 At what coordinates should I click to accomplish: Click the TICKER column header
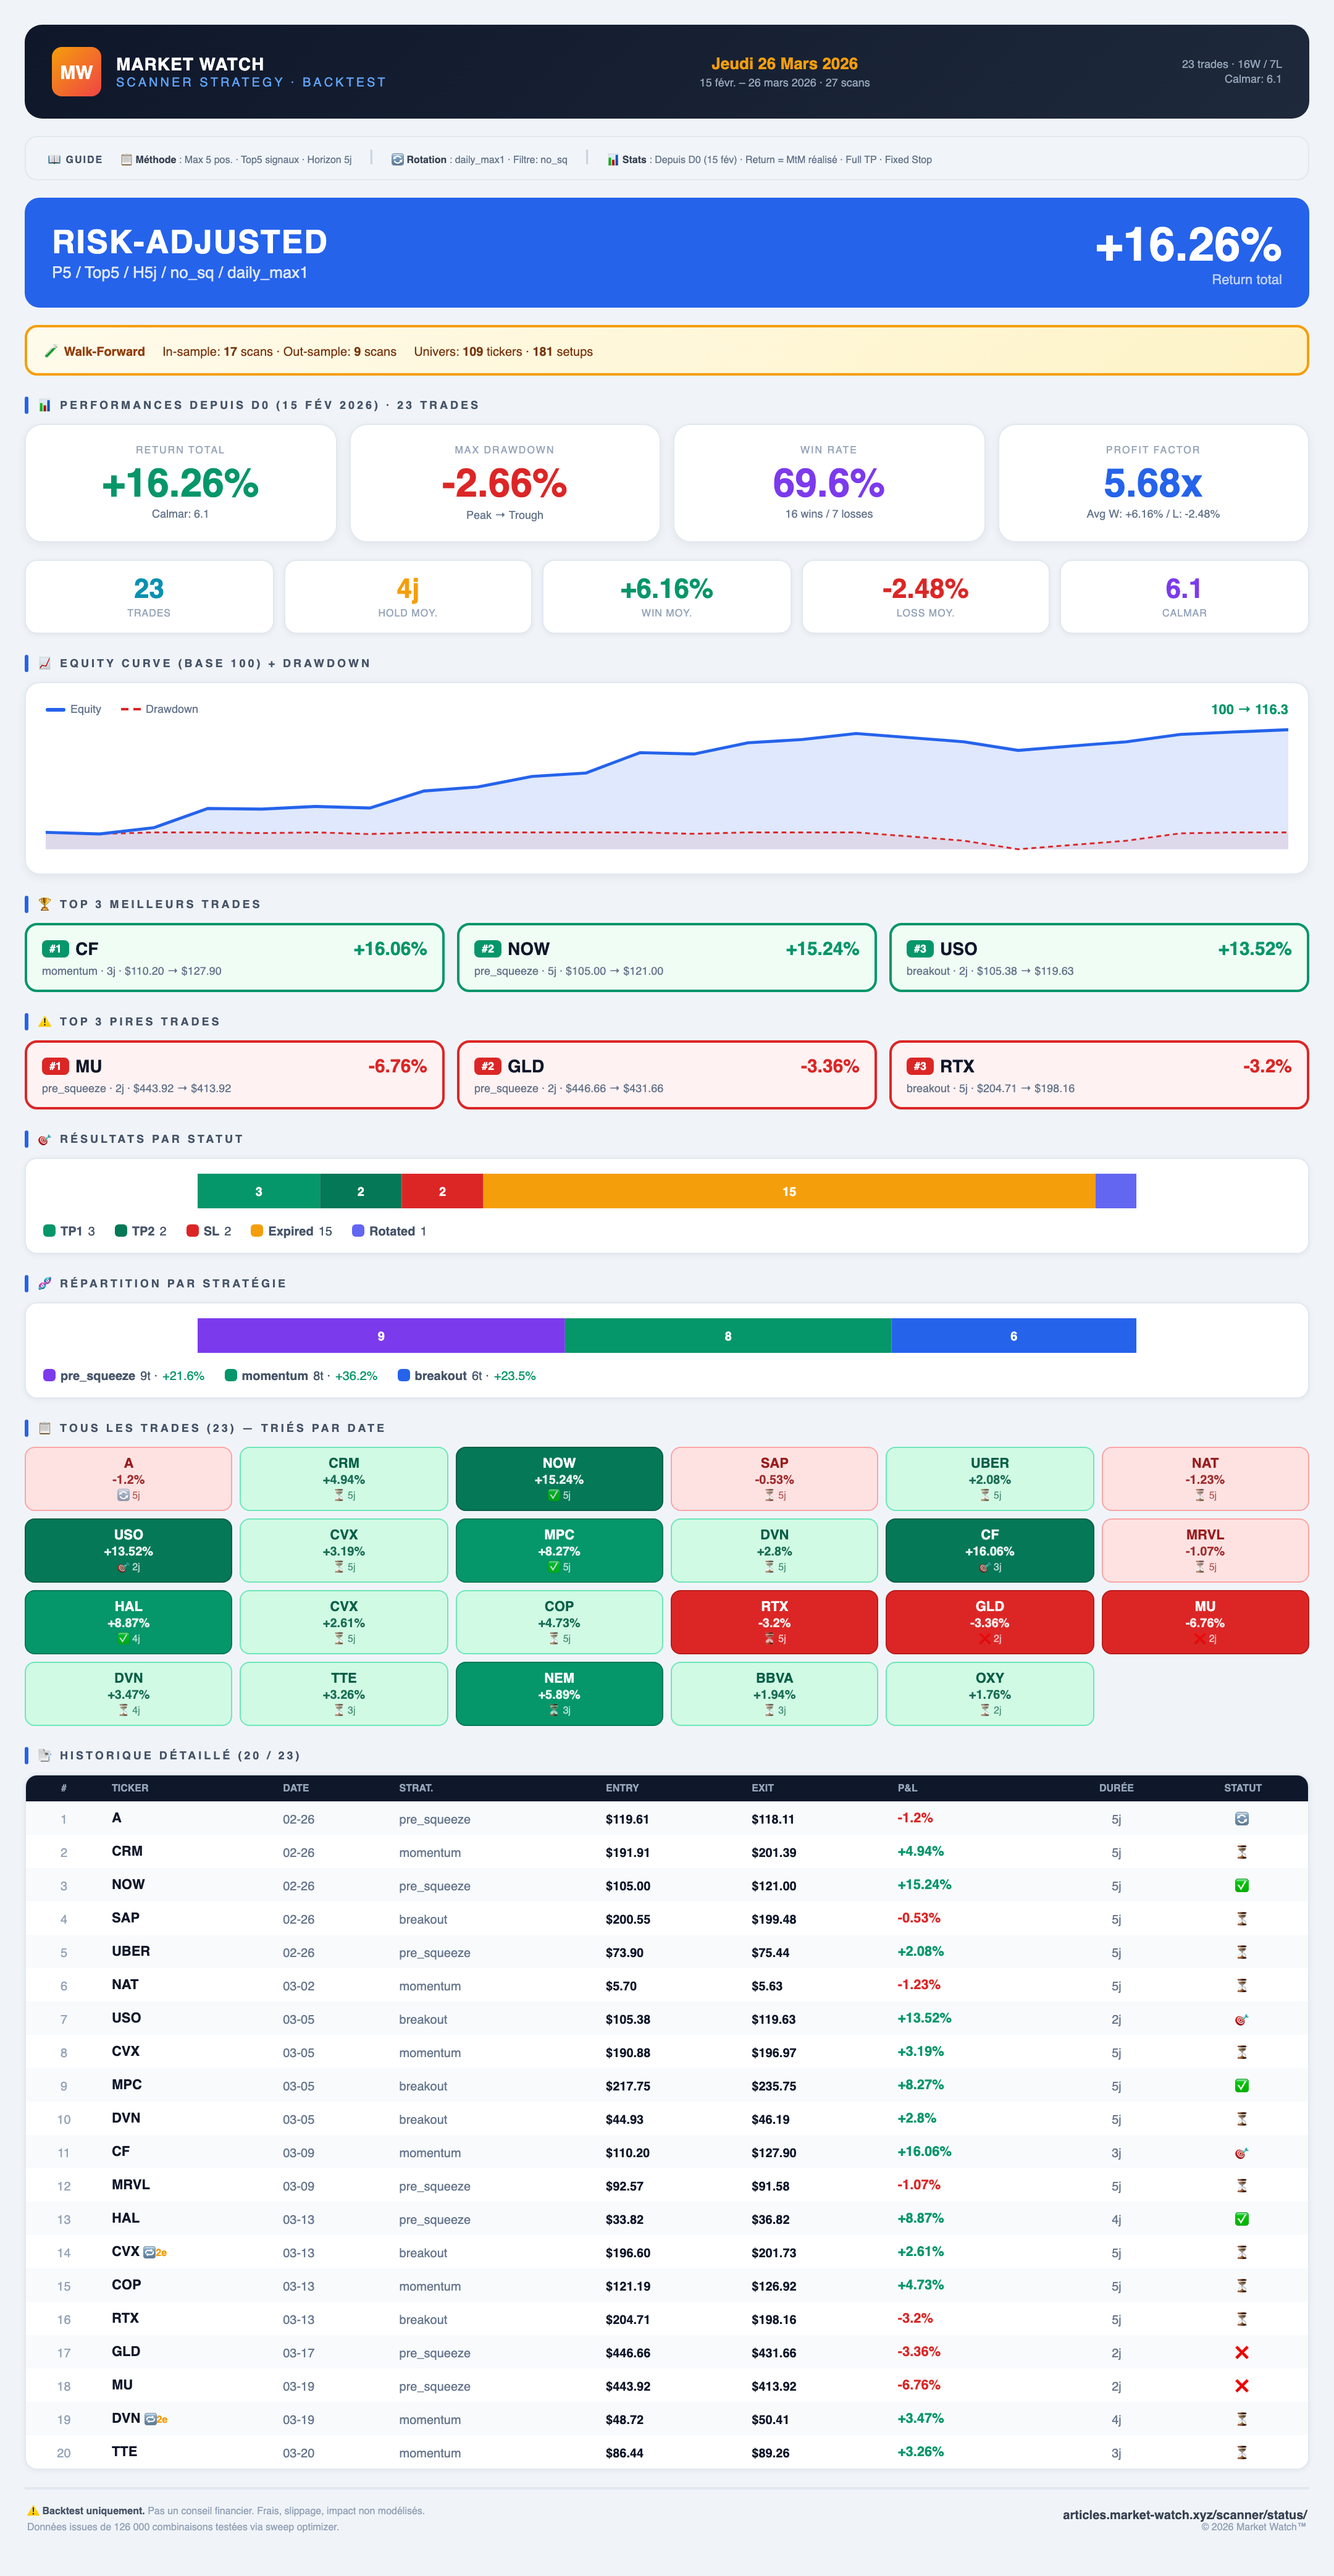pos(130,1788)
